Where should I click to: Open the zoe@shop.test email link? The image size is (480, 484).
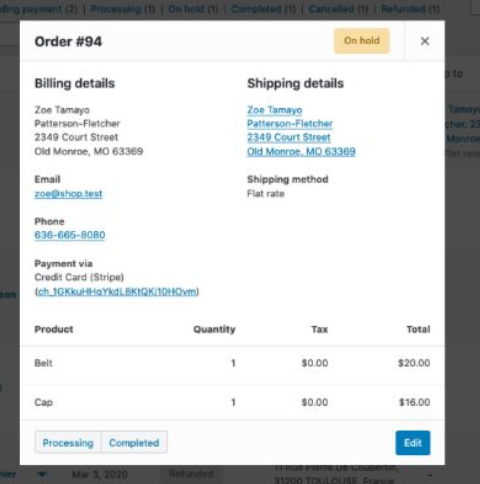[x=68, y=194]
